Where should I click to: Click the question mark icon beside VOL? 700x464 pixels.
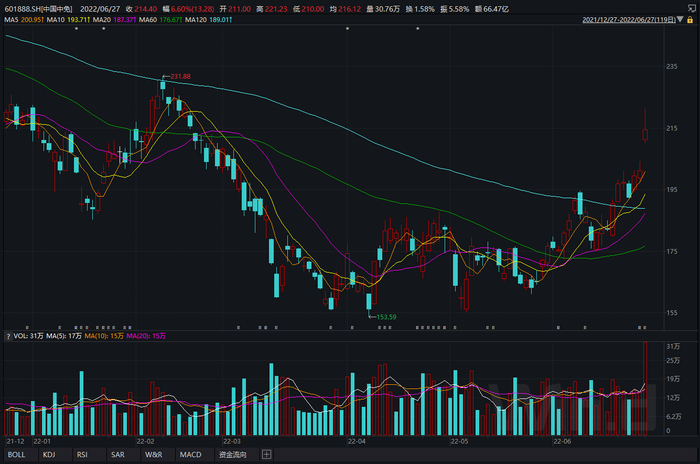[x=8, y=335]
